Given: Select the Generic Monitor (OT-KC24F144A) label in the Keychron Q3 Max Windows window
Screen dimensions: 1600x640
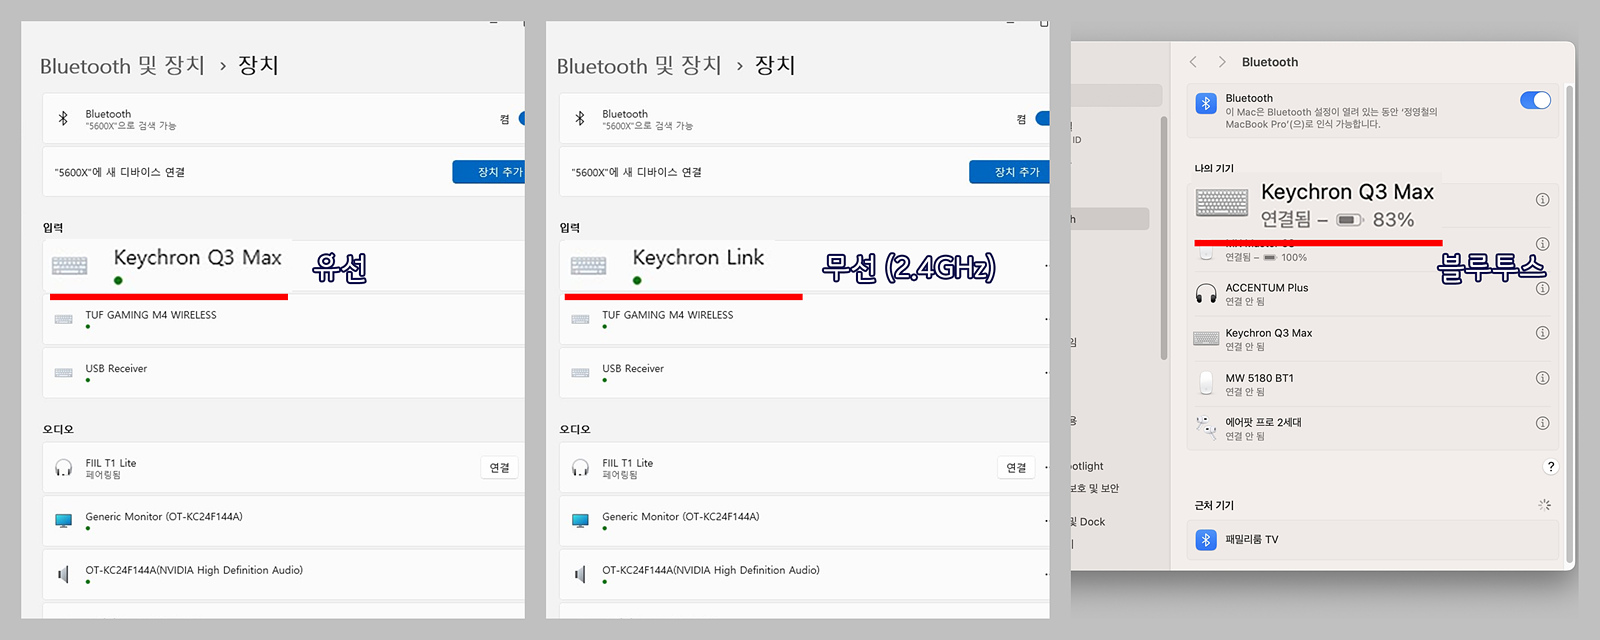Looking at the screenshot, I should (x=164, y=517).
